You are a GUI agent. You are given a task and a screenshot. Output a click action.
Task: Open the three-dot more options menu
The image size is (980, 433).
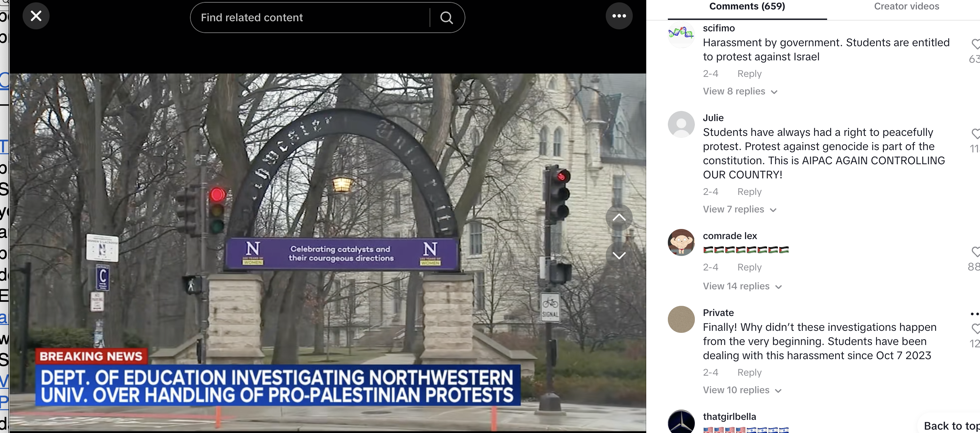pyautogui.click(x=619, y=16)
